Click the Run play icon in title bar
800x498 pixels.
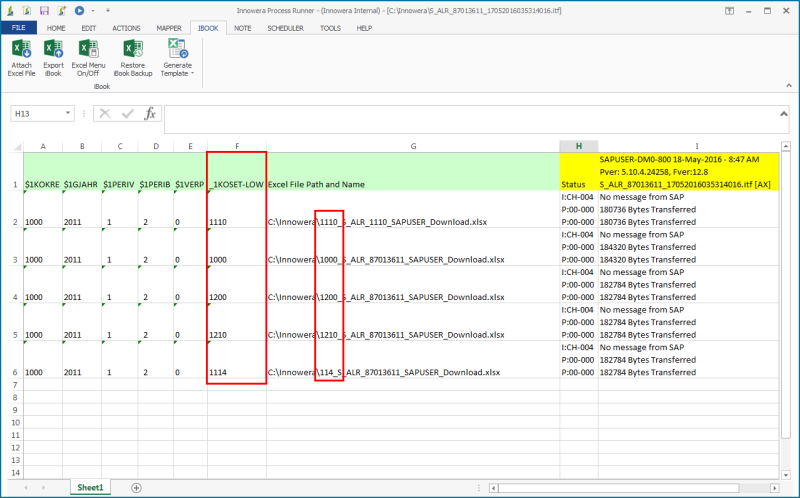click(x=80, y=10)
